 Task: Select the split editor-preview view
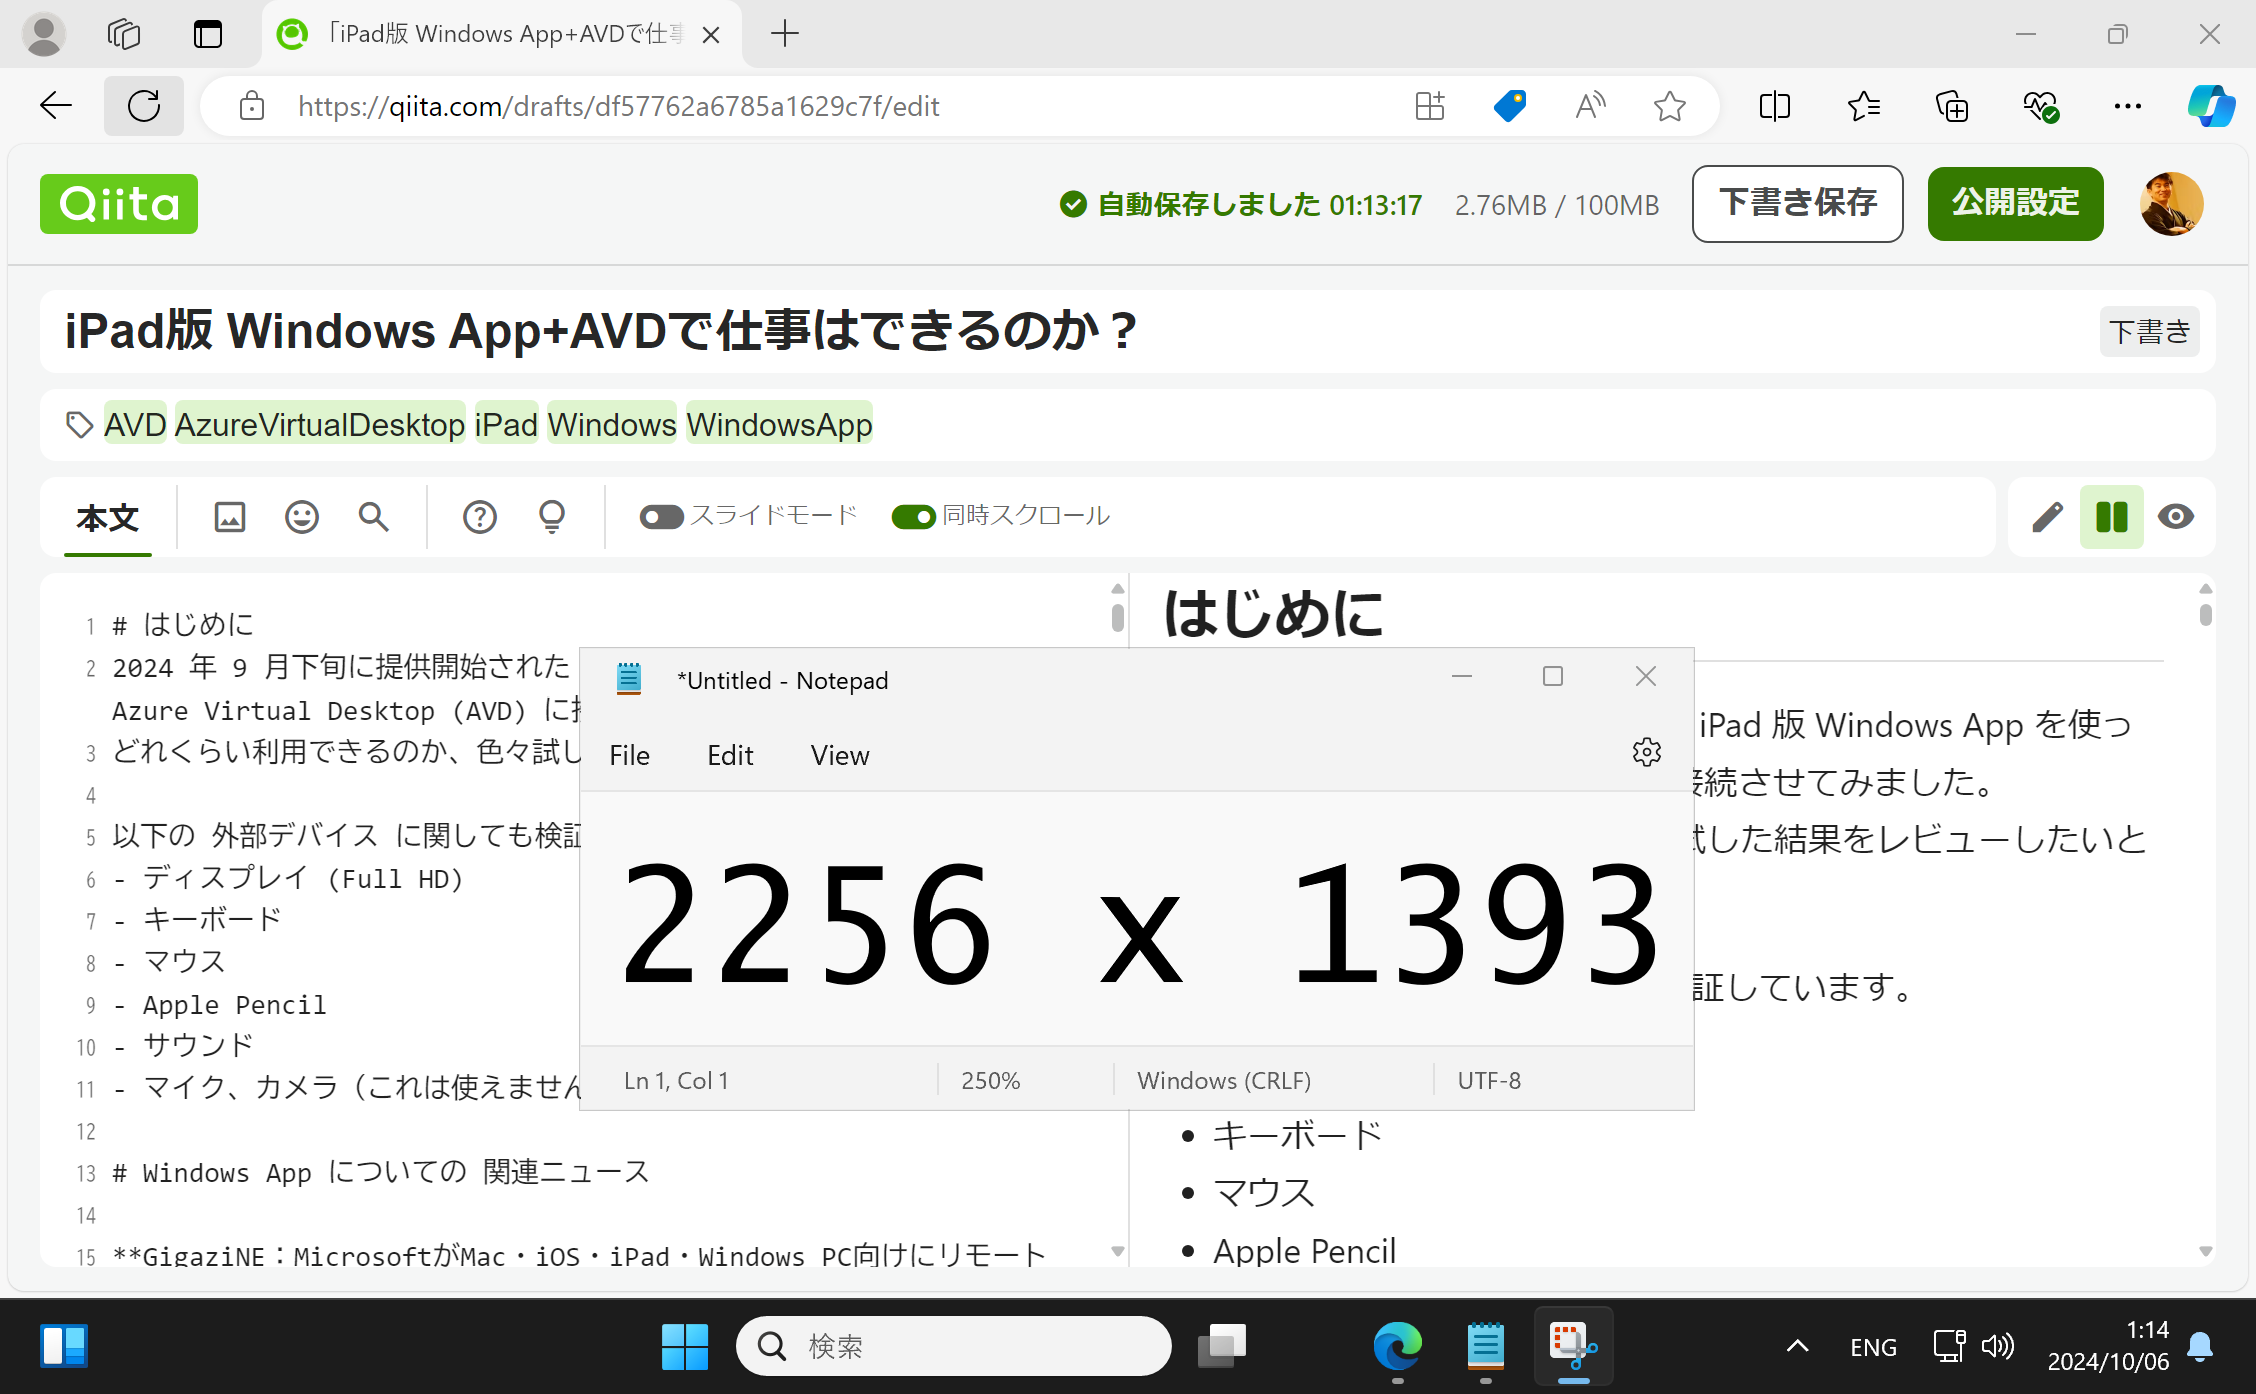[2111, 517]
